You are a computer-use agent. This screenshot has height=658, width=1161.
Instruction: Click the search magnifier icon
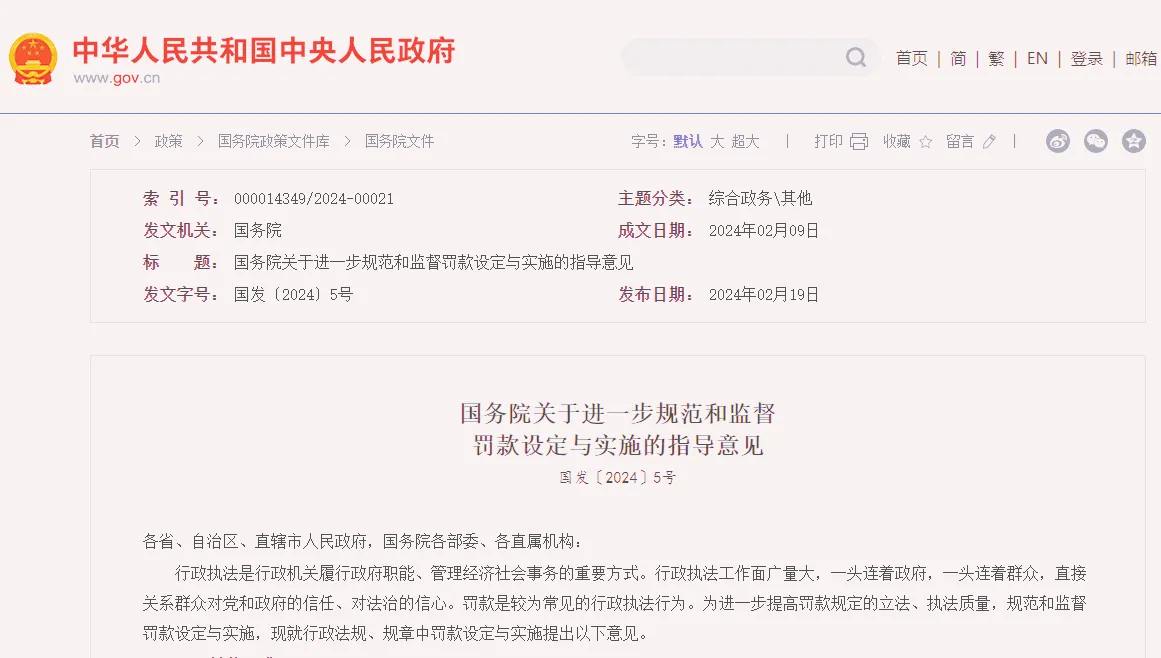(856, 58)
